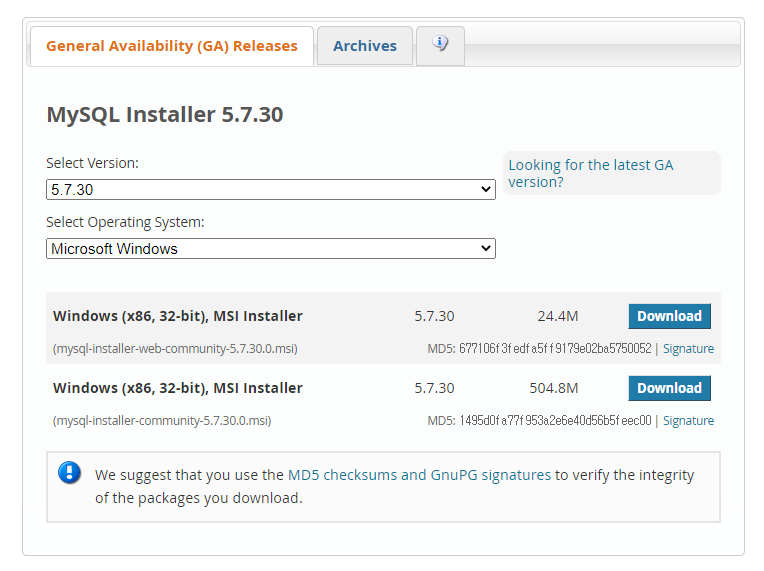
Task: Click version 5.7.30 in the 24.4M row
Action: pyautogui.click(x=434, y=316)
